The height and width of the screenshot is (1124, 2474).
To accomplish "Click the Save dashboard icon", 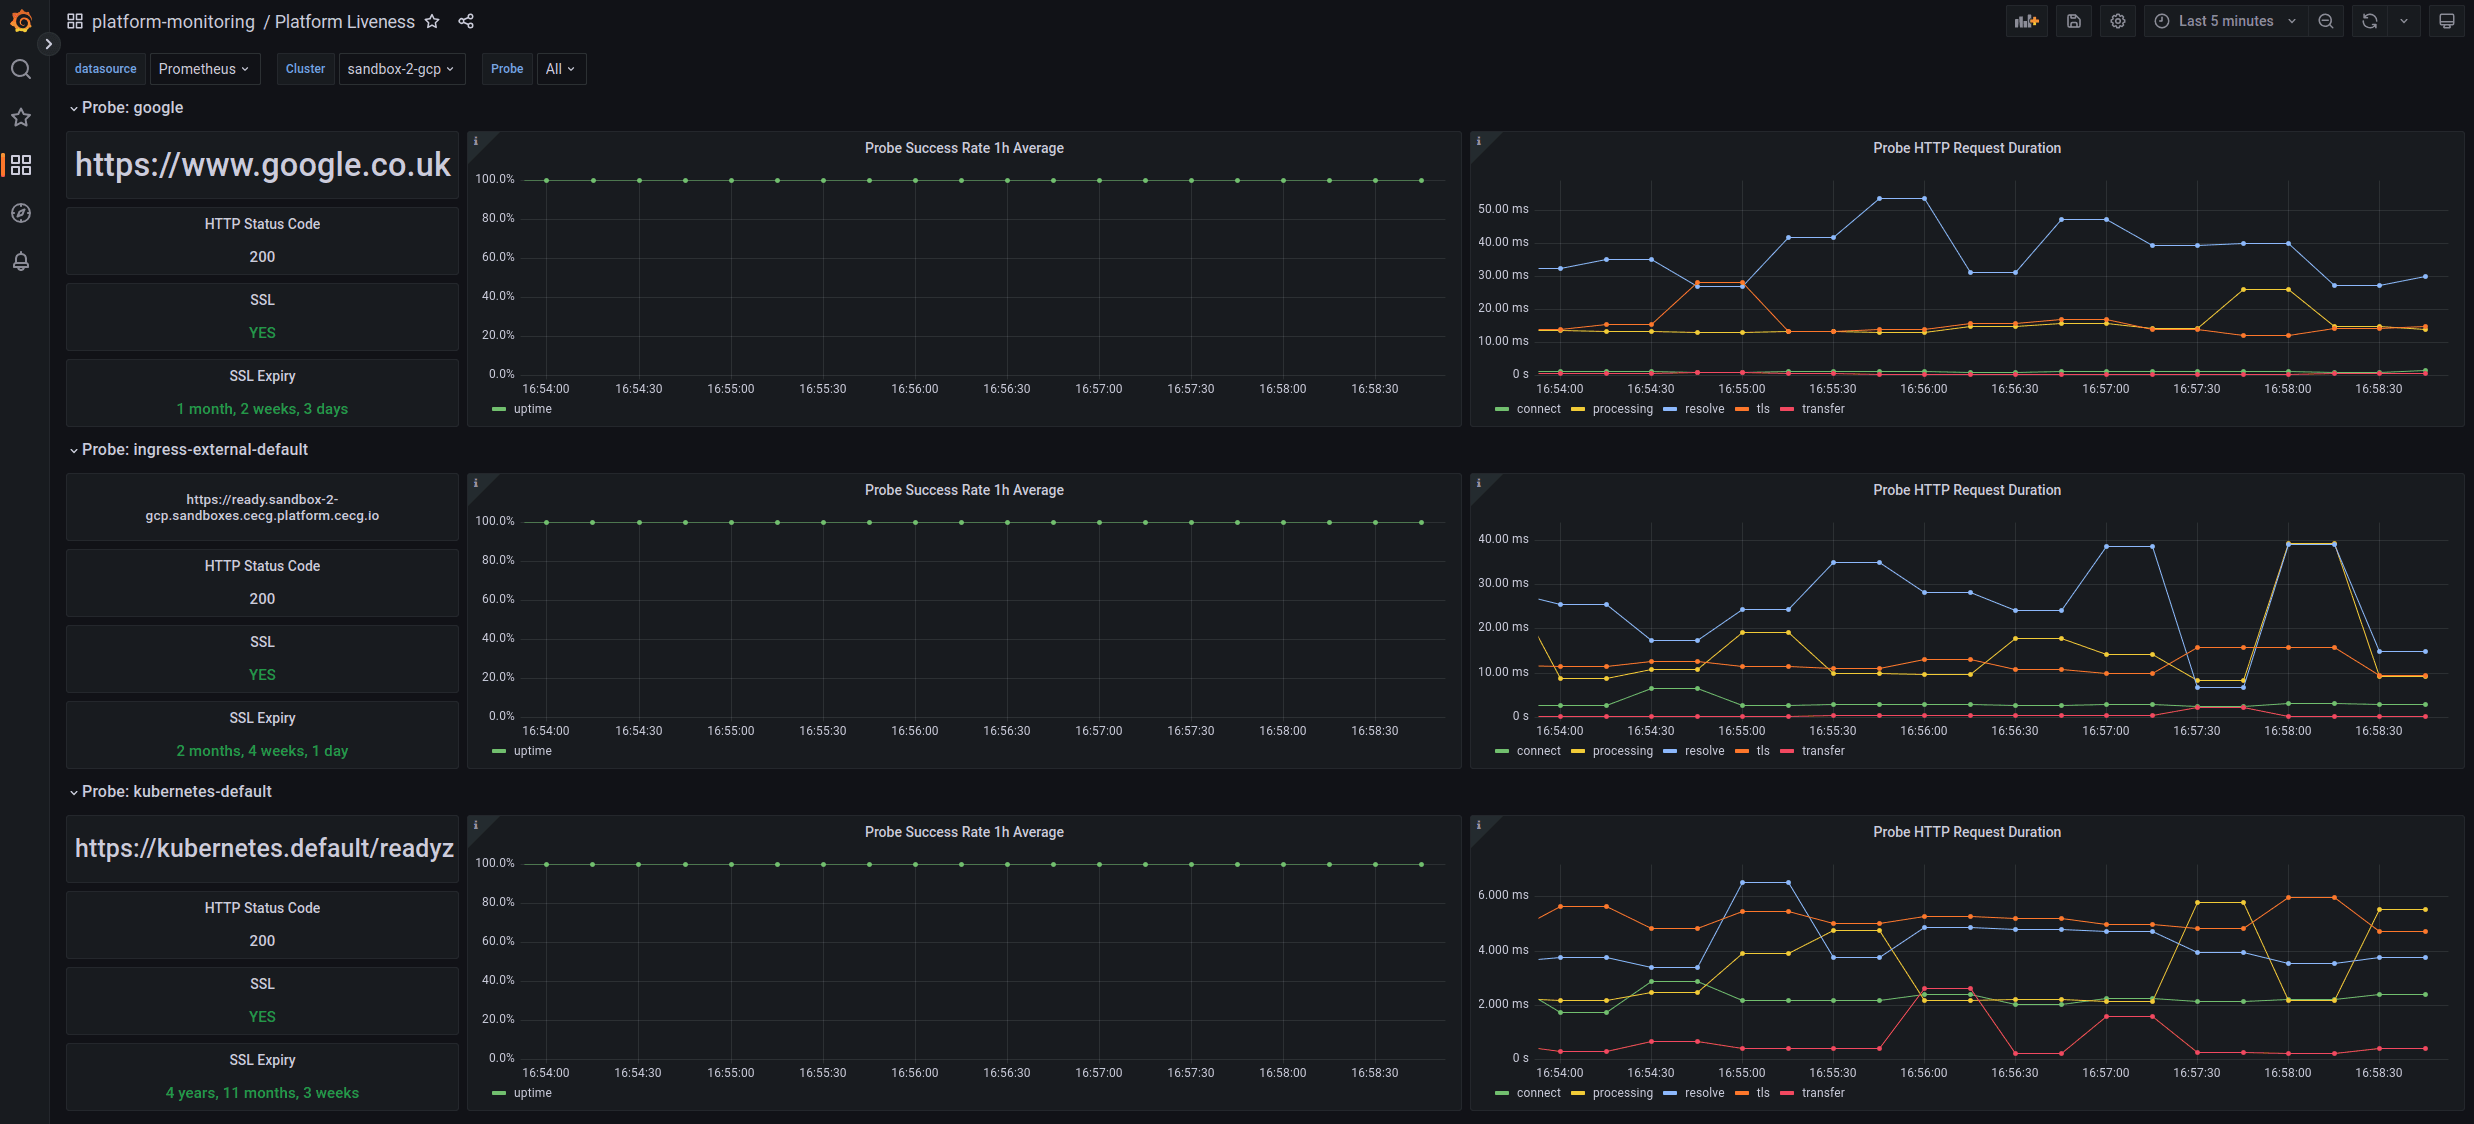I will 2074,21.
